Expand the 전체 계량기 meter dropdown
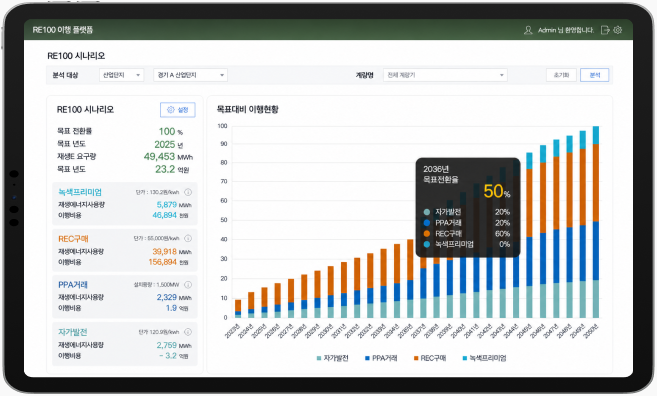The image size is (657, 396). 445,75
